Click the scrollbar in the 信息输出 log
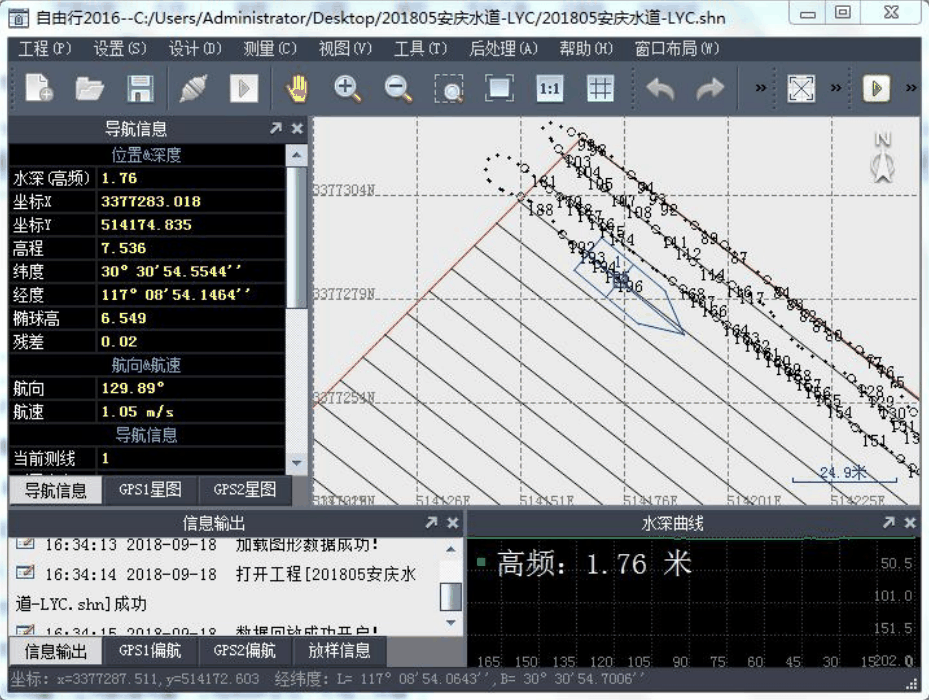 pos(449,595)
